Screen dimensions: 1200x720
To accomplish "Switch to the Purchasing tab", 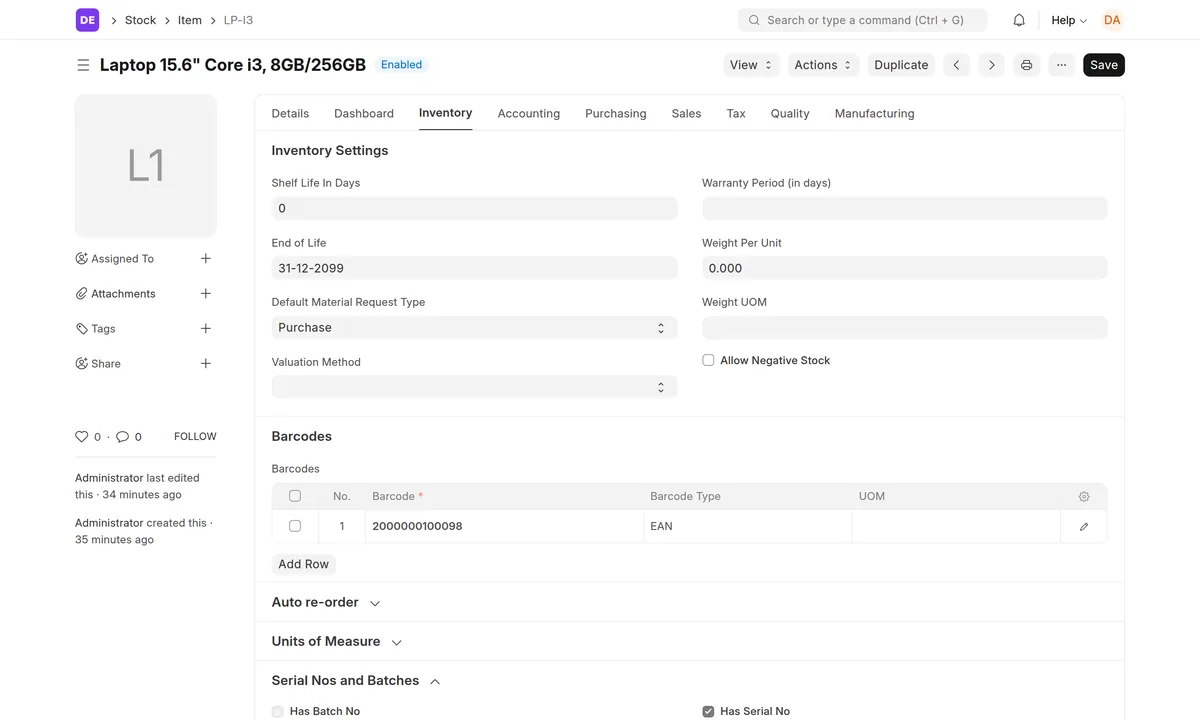I will [616, 113].
